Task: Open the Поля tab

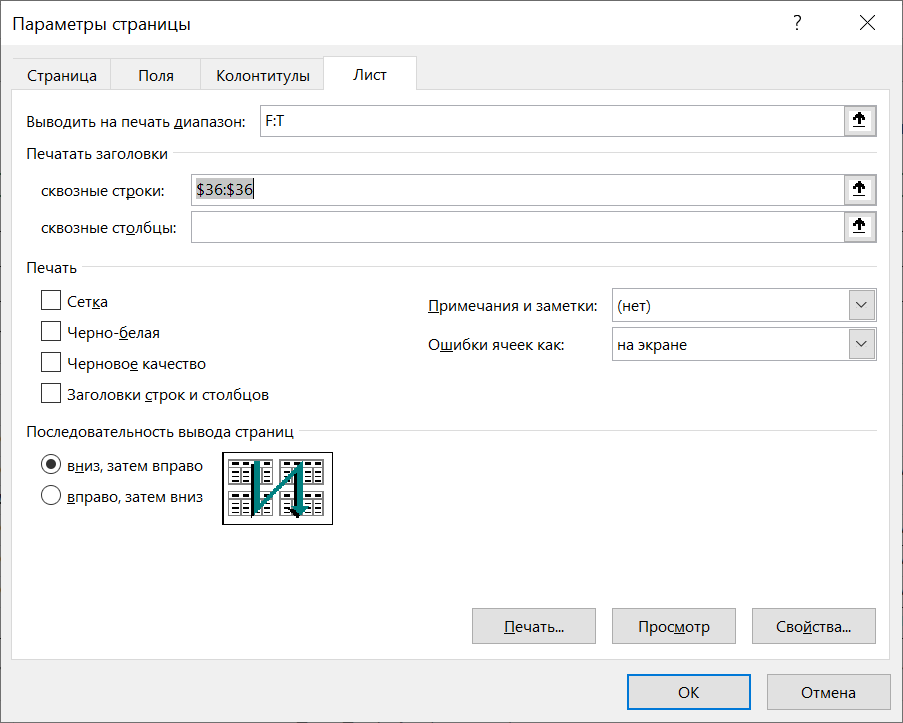Action: point(155,75)
